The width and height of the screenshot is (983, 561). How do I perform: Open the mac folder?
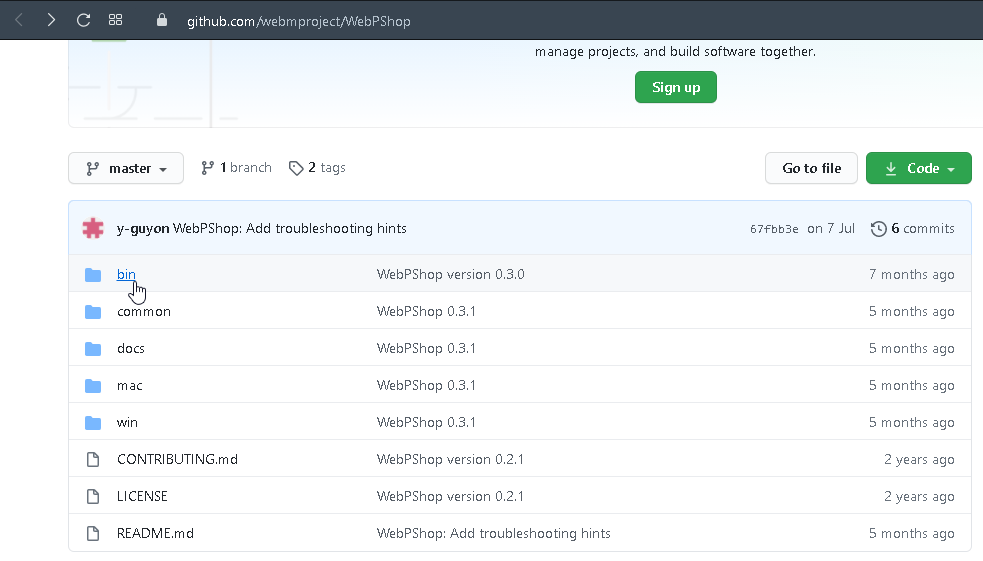tap(129, 385)
